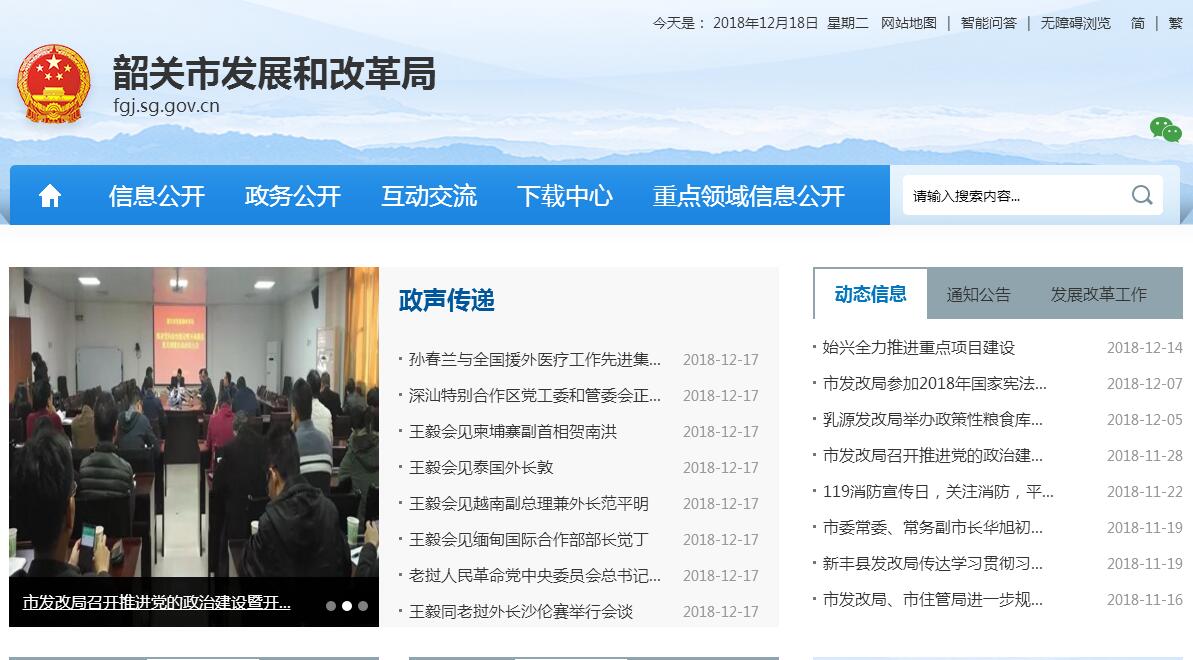Open the 政务公开 menu
The width and height of the screenshot is (1193, 660).
point(293,196)
